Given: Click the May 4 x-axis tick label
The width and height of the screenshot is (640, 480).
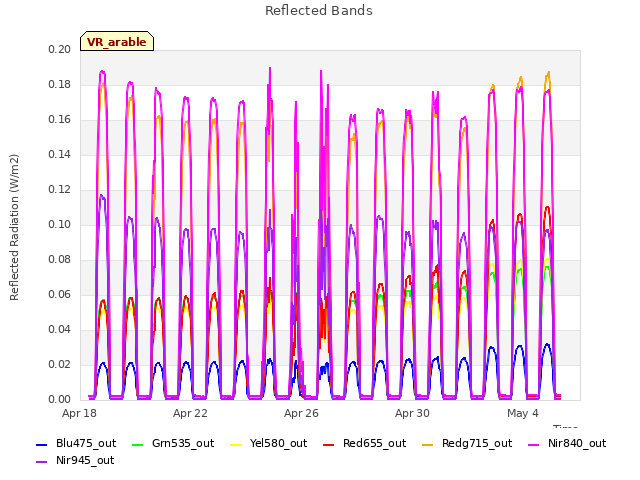Looking at the screenshot, I should pyautogui.click(x=523, y=413).
